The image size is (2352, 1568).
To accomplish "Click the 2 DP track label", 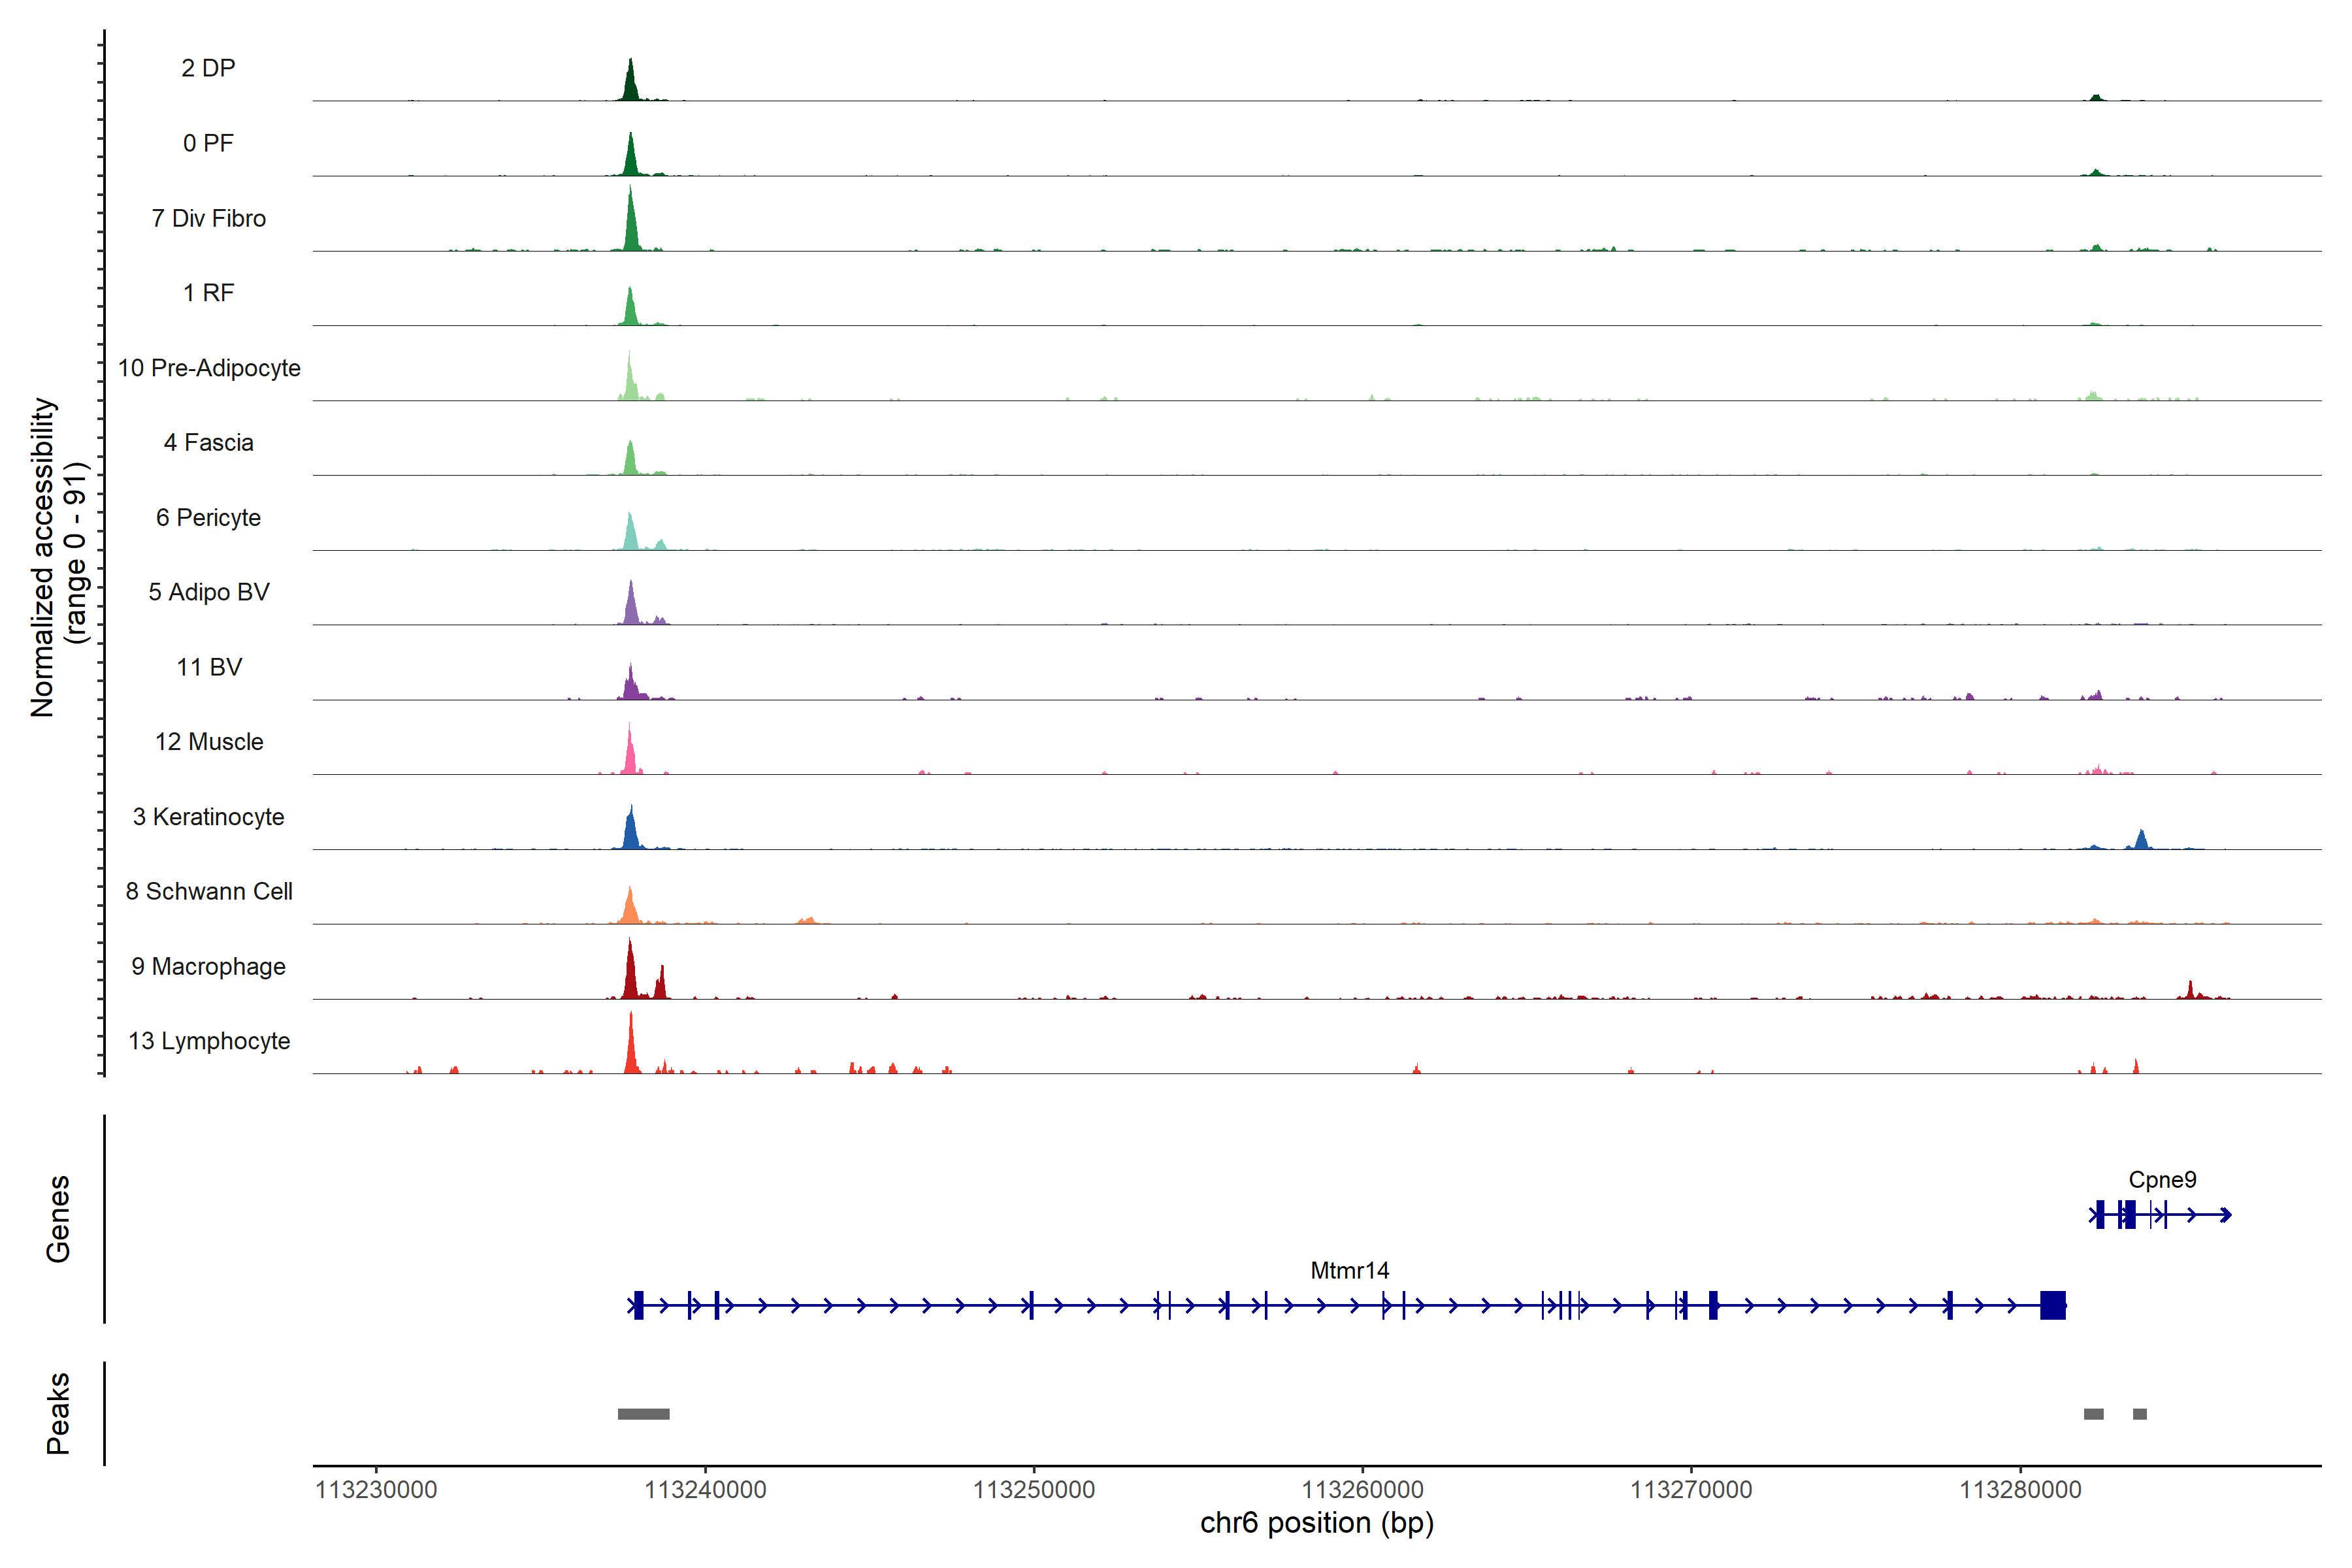I will pos(208,68).
